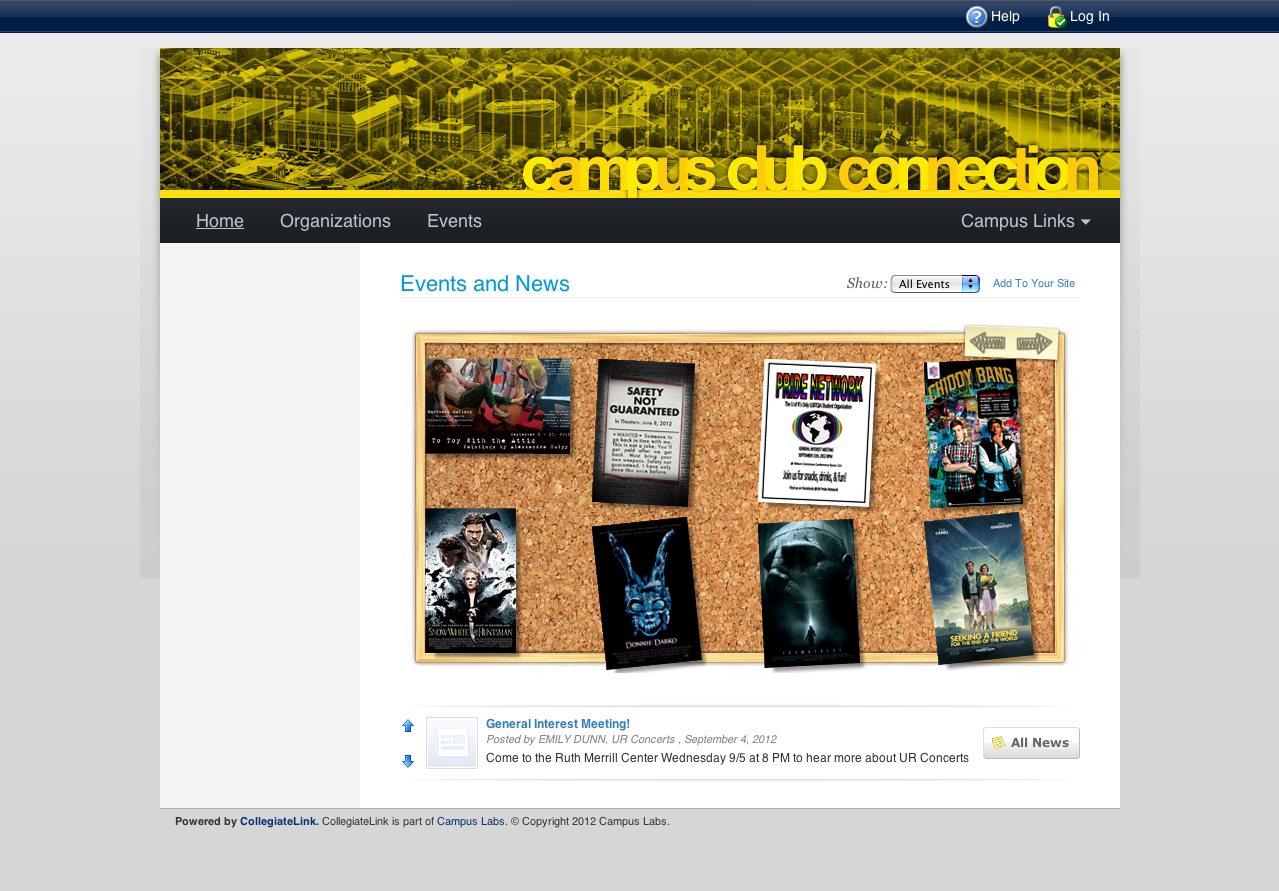Image resolution: width=1279 pixels, height=891 pixels.
Task: Select the Safety Not Guaranteed poster
Action: [x=643, y=432]
